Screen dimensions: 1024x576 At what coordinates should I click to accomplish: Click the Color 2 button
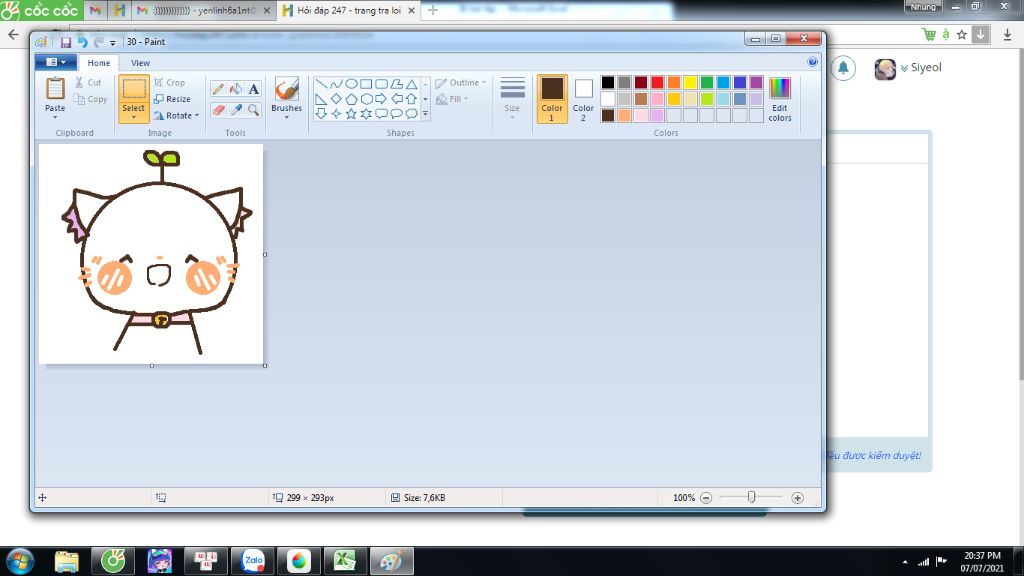(x=583, y=99)
